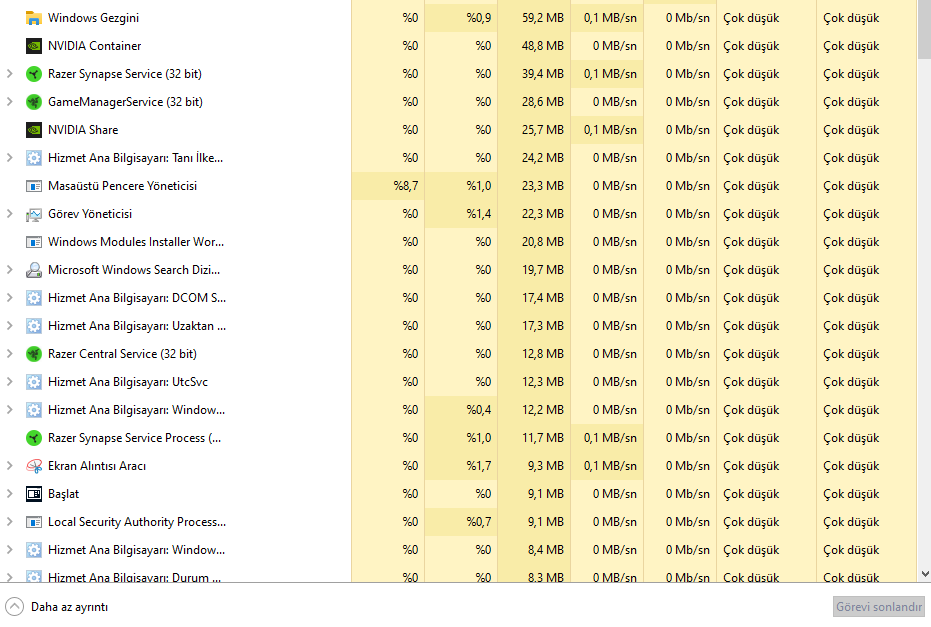Expand the Razer Central Service (32 bit) group

[x=10, y=353]
